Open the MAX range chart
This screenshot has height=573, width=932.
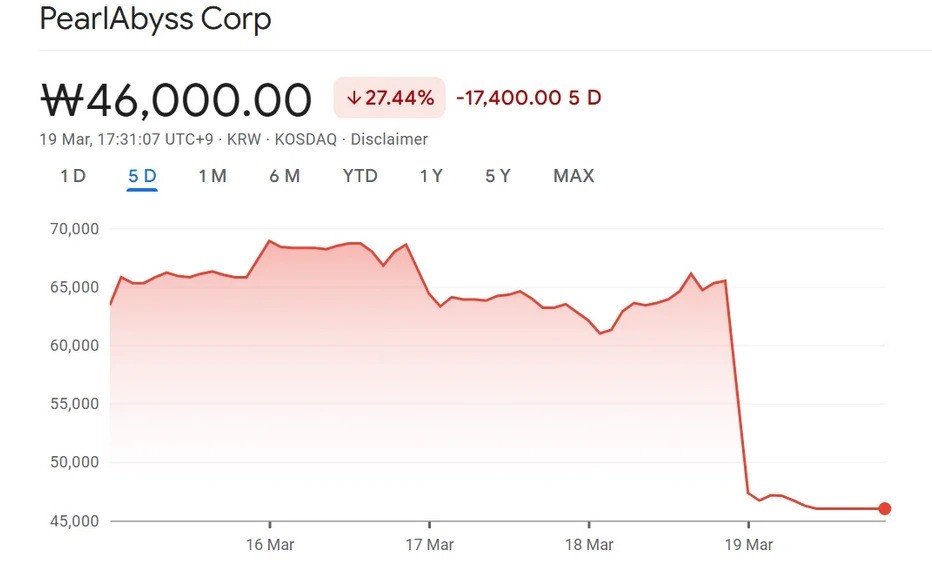pos(574,176)
